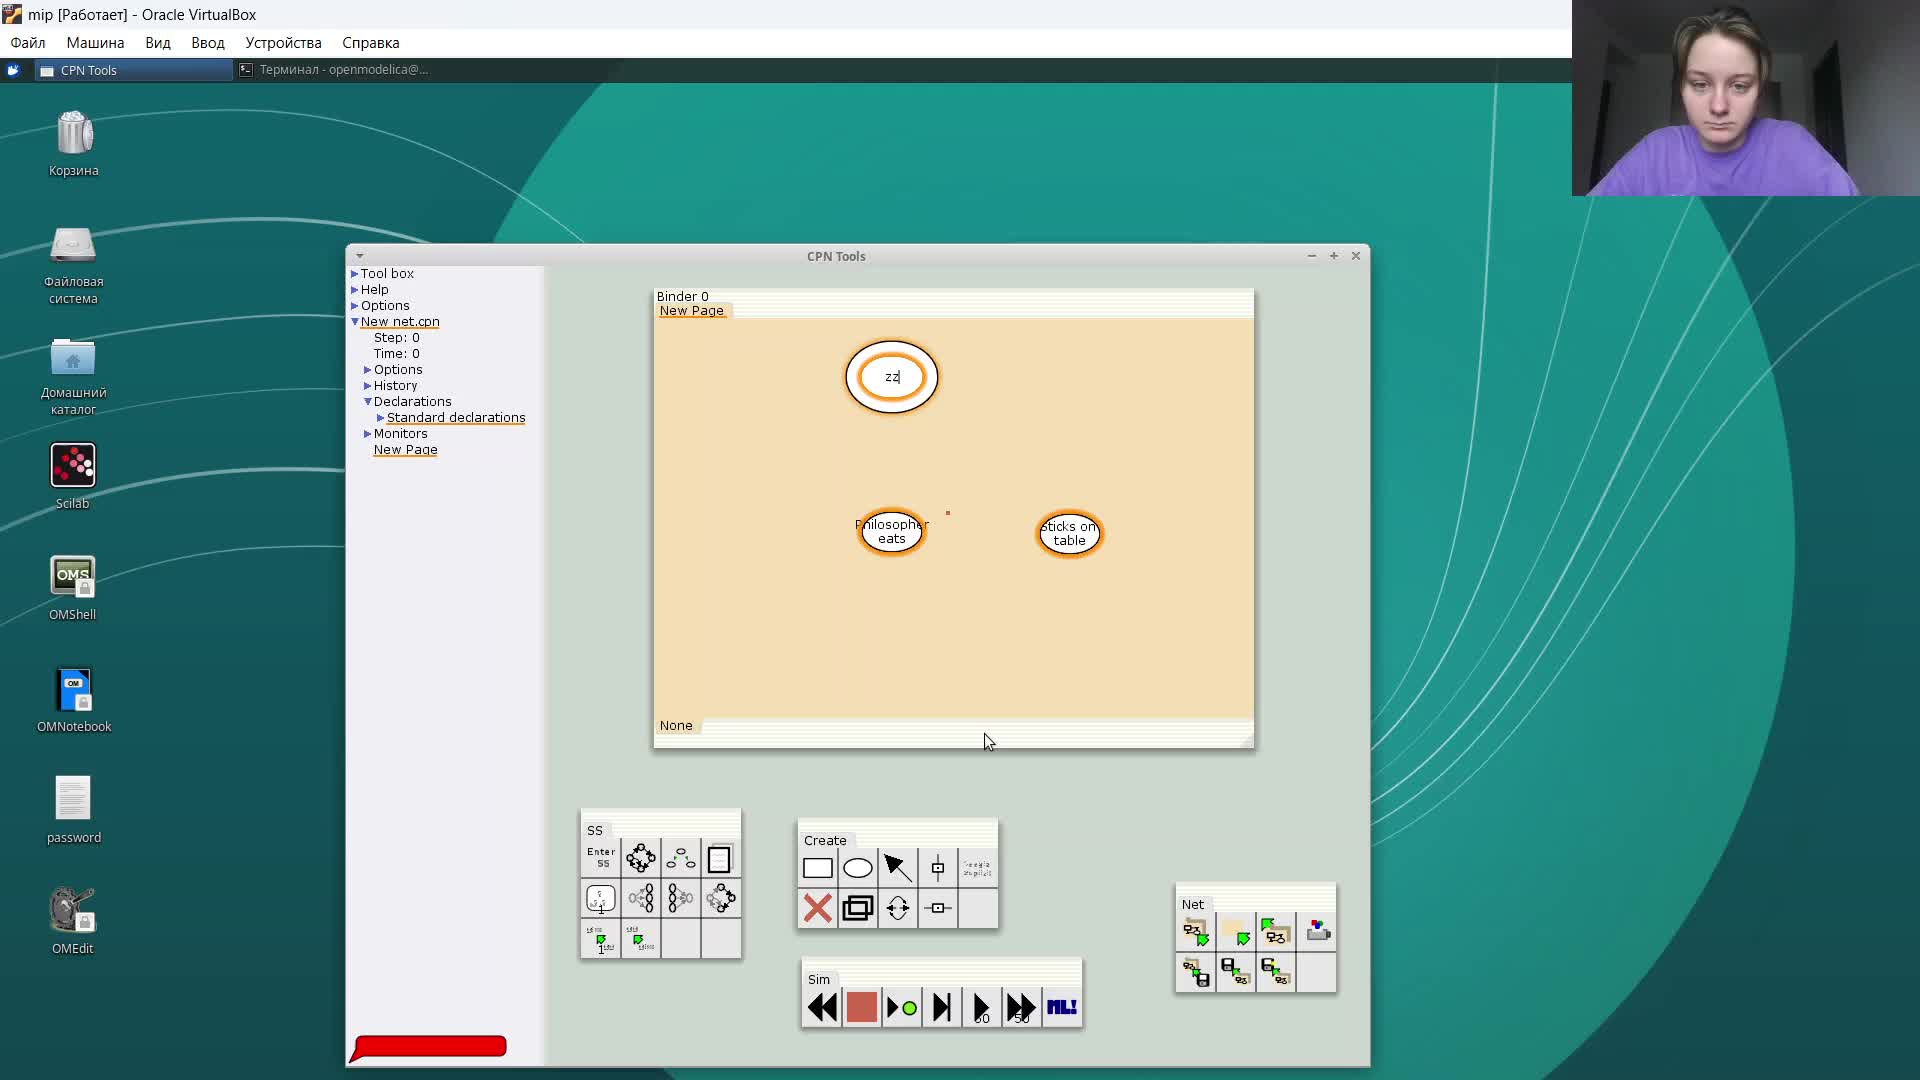The width and height of the screenshot is (1920, 1080).
Task: Expand the top-level Options node
Action: [x=354, y=305]
